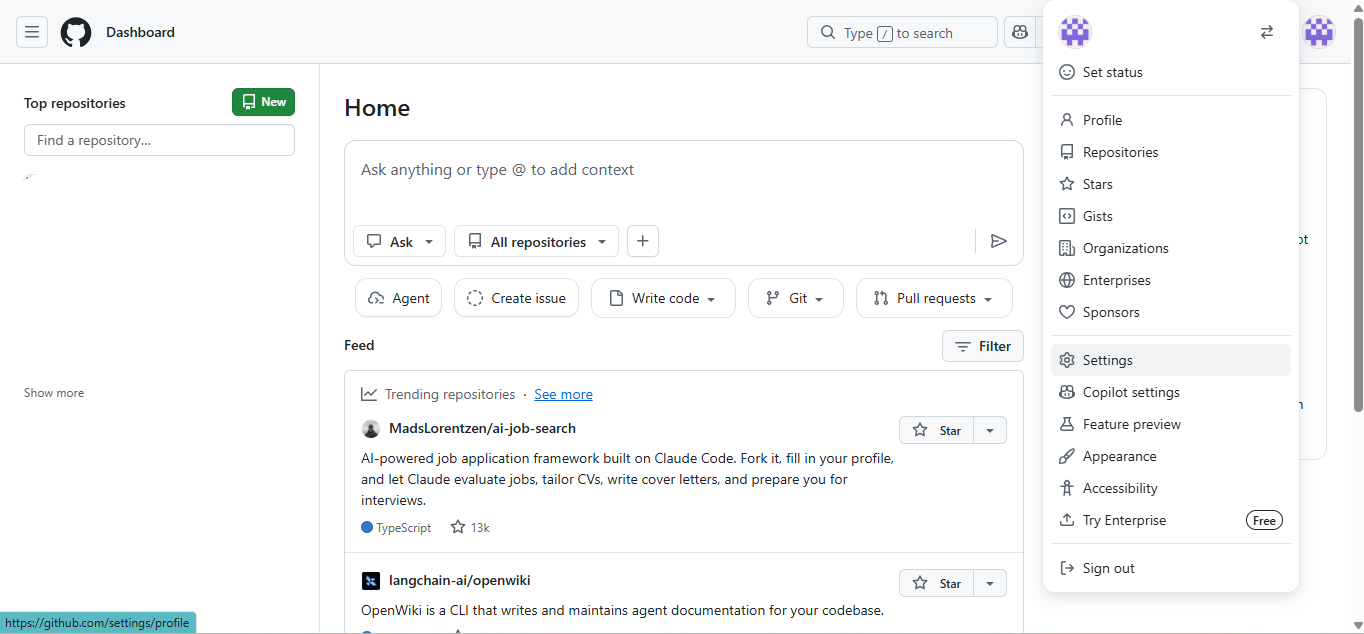Open Gists in the user menu
The height and width of the screenshot is (634, 1364).
tap(1171, 216)
